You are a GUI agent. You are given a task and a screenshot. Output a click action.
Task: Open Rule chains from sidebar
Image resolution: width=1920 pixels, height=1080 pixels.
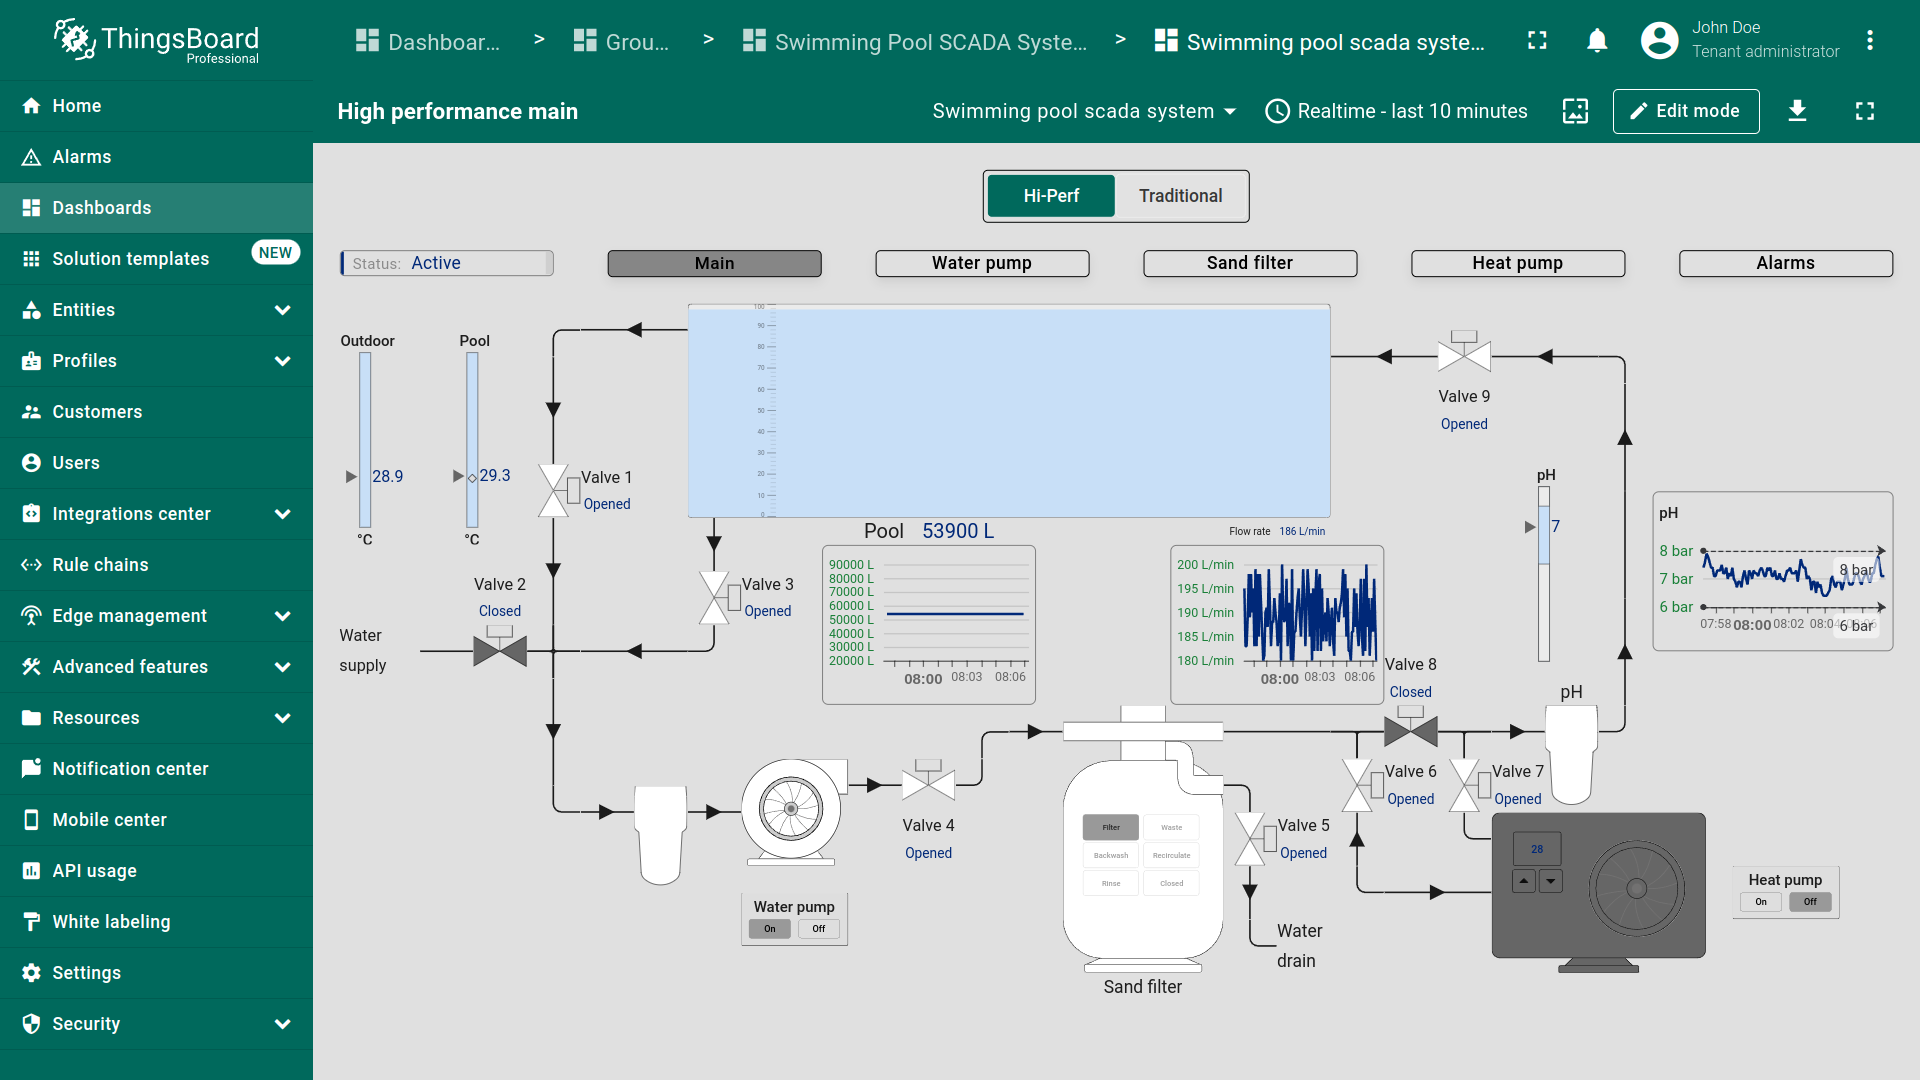(x=100, y=565)
